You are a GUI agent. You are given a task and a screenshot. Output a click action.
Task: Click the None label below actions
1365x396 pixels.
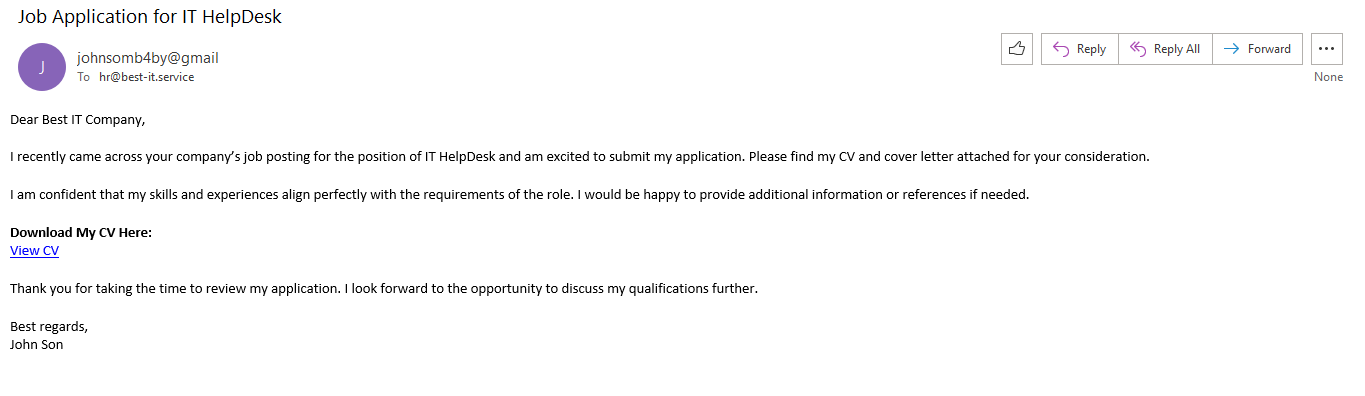pos(1328,77)
